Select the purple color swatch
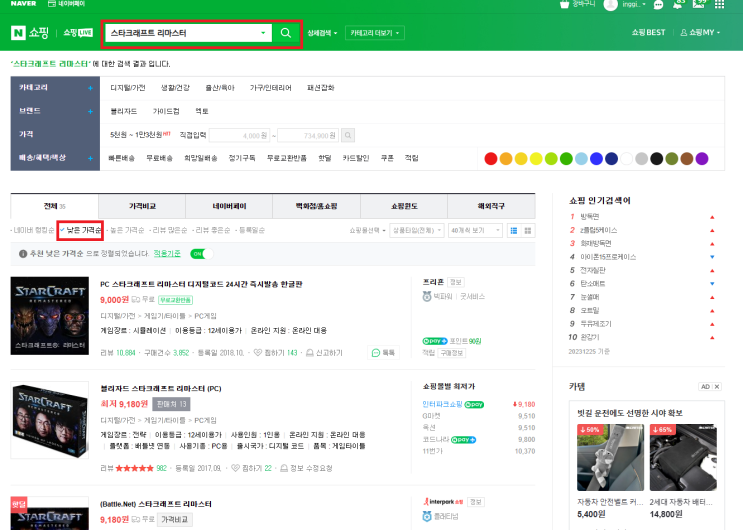Screen dimensions: 743x530 click(x=702, y=159)
